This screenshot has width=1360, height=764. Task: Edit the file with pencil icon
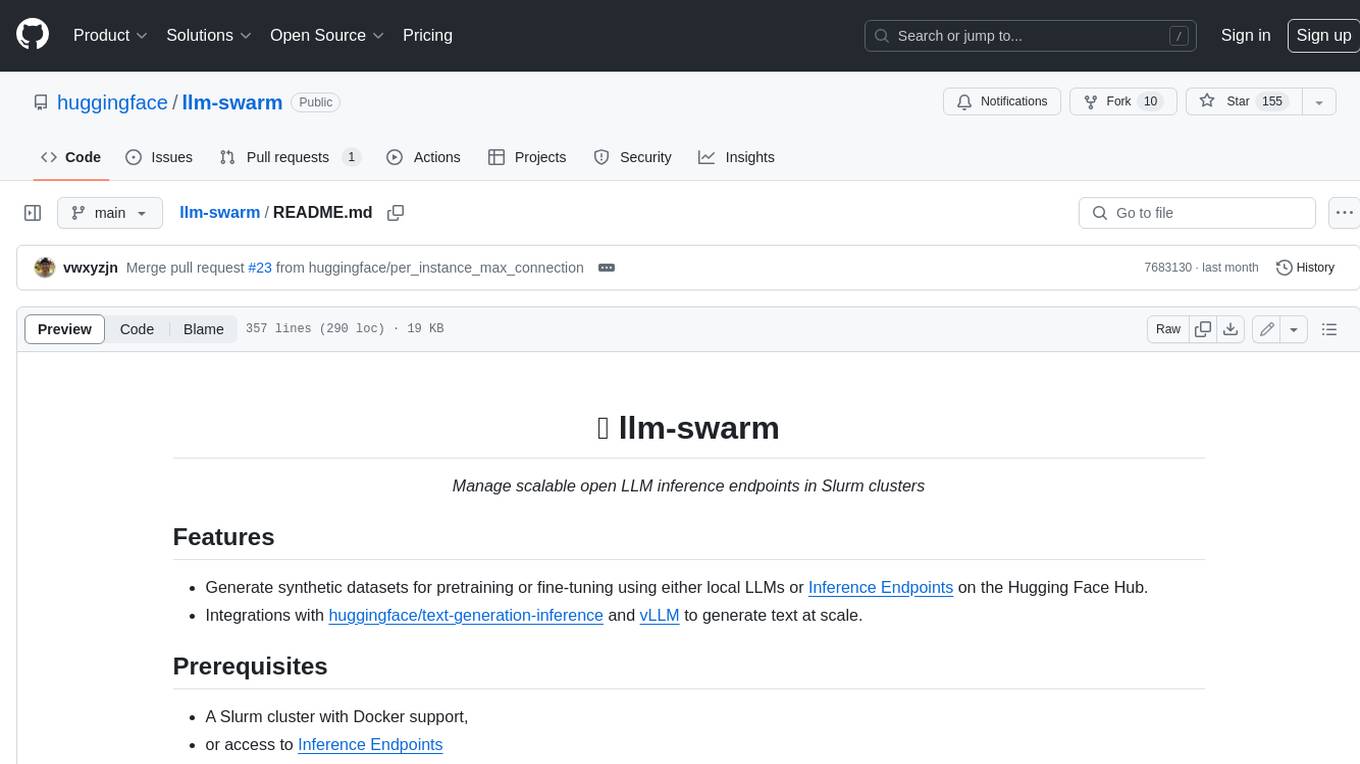1267,329
